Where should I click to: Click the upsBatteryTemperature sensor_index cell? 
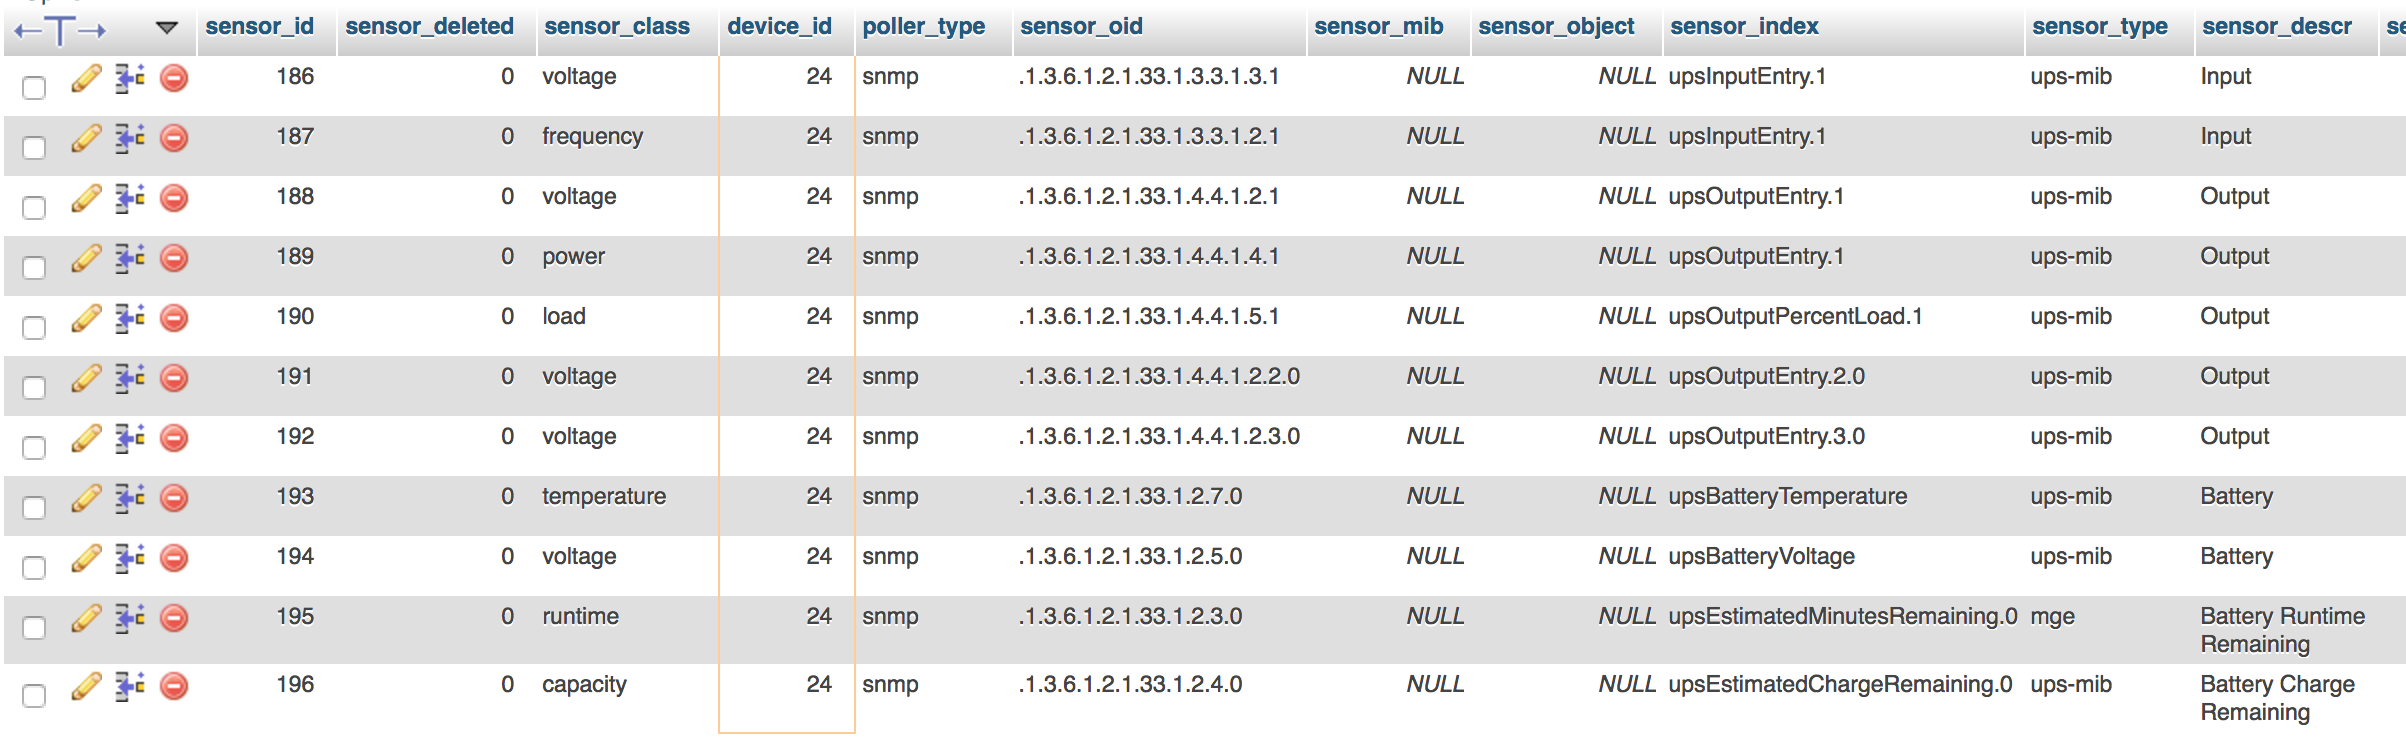tap(1787, 497)
